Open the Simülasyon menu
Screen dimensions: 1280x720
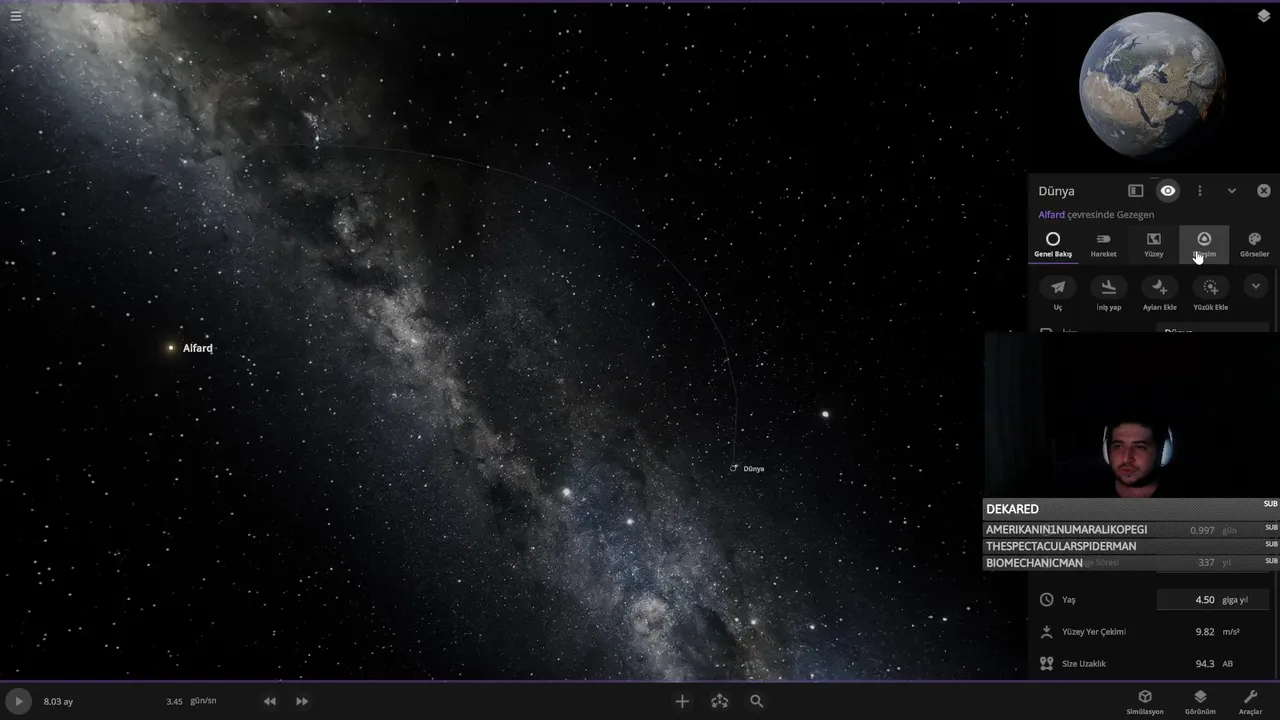[x=1145, y=702]
